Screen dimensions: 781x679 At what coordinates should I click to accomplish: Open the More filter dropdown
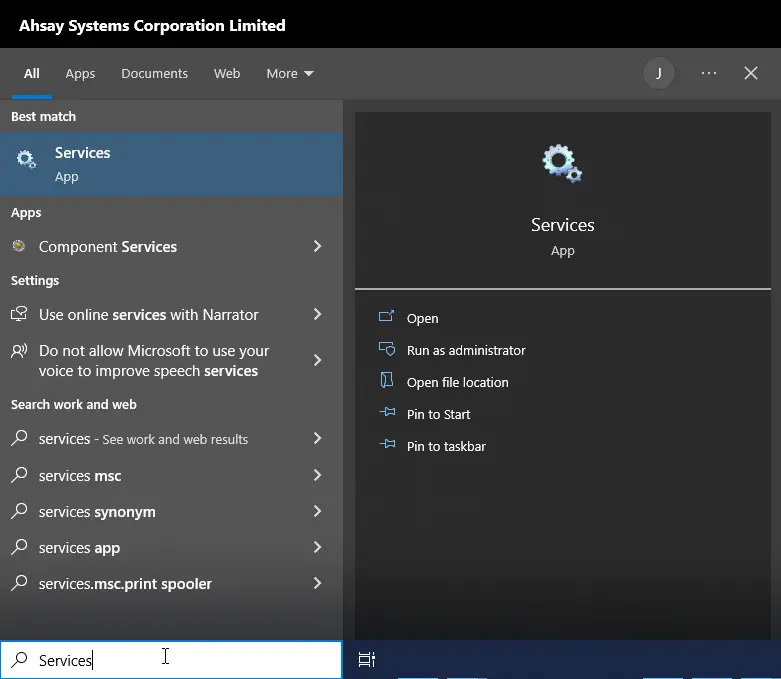(289, 73)
